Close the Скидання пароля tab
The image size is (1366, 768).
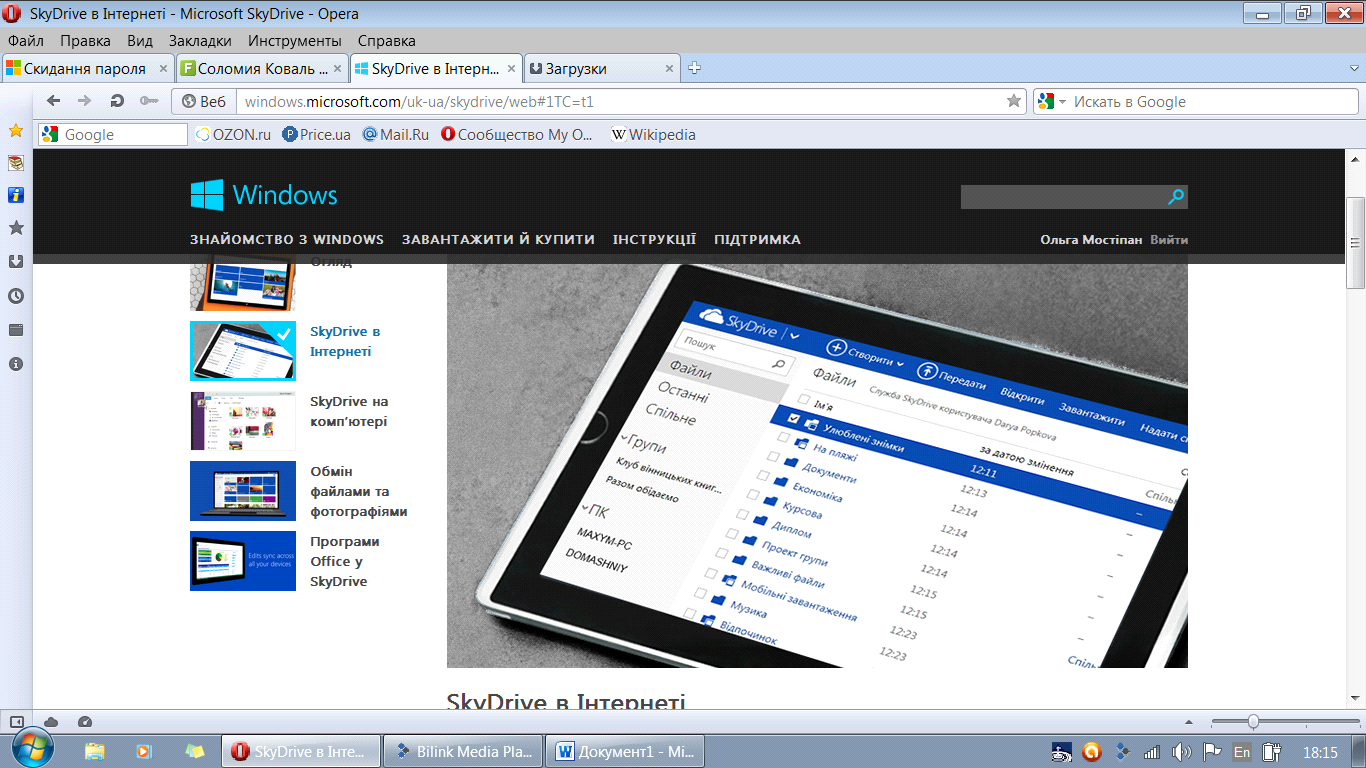[x=164, y=69]
